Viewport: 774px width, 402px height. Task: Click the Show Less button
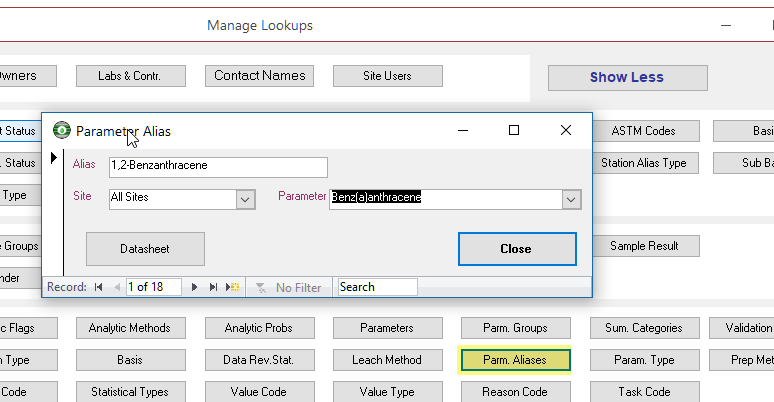tap(627, 78)
